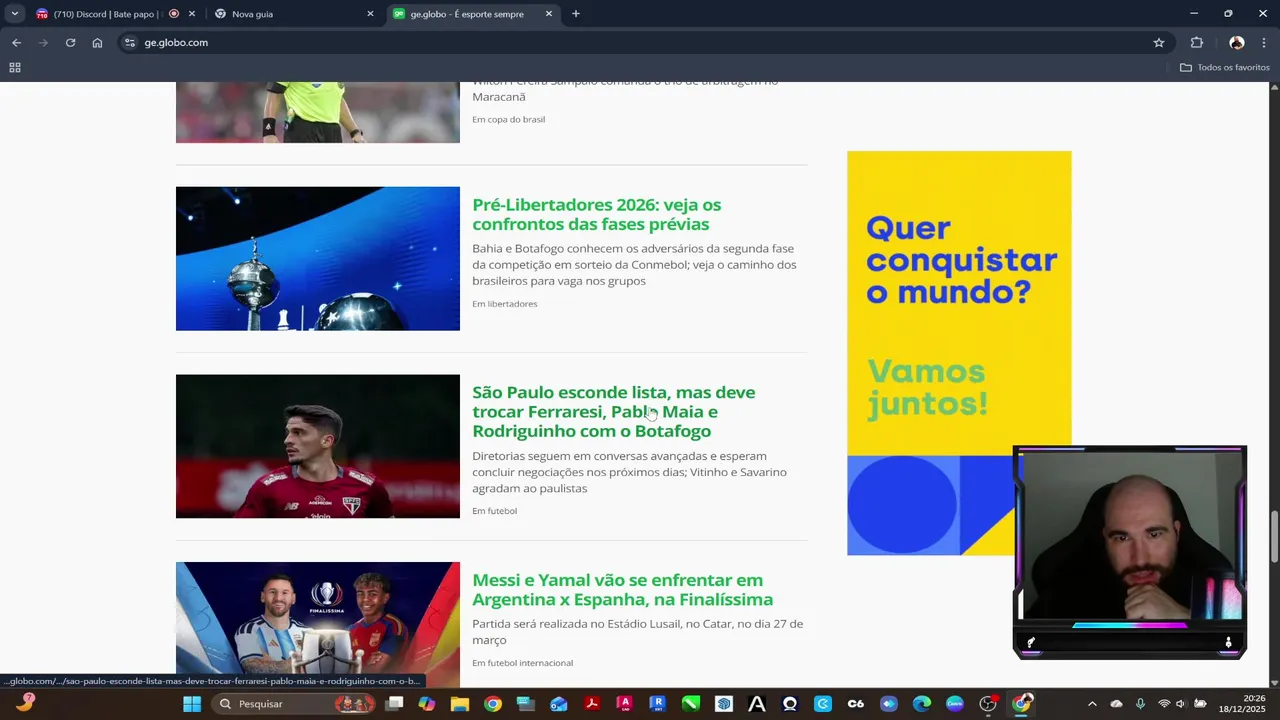Open the weather widget on the taskbar
The image size is (1280, 720).
point(25,704)
